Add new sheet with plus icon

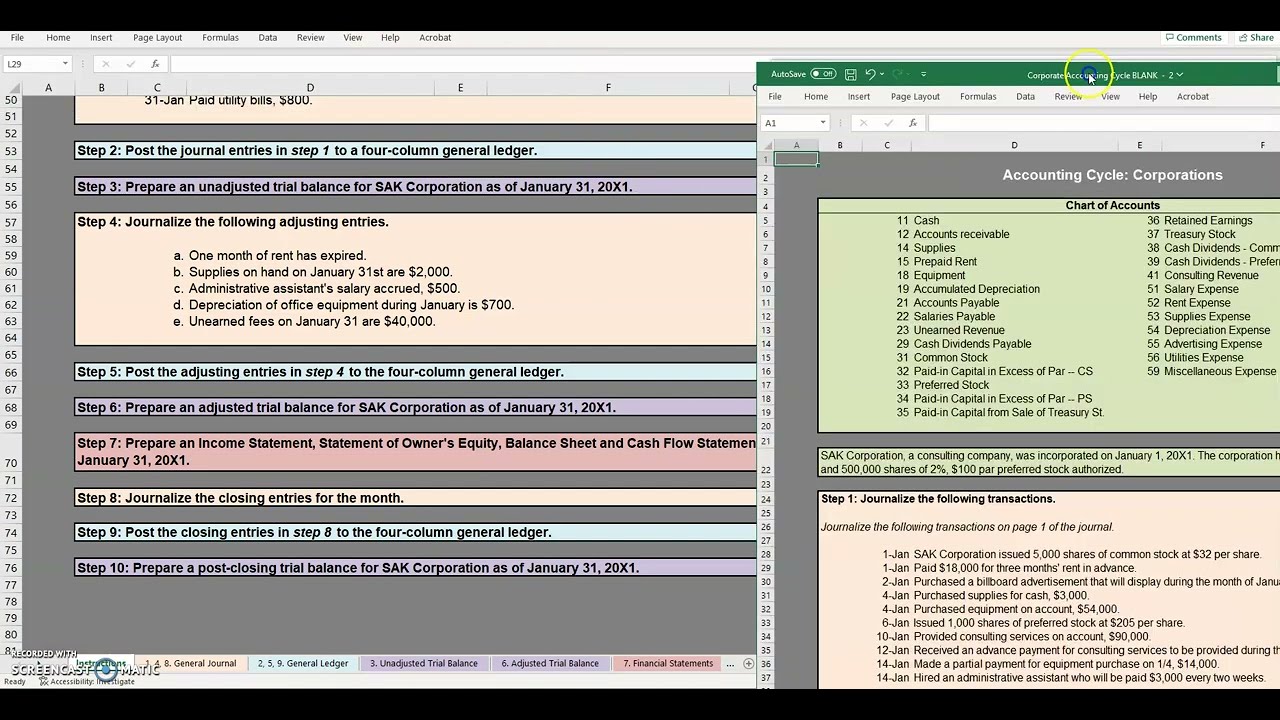tap(749, 663)
